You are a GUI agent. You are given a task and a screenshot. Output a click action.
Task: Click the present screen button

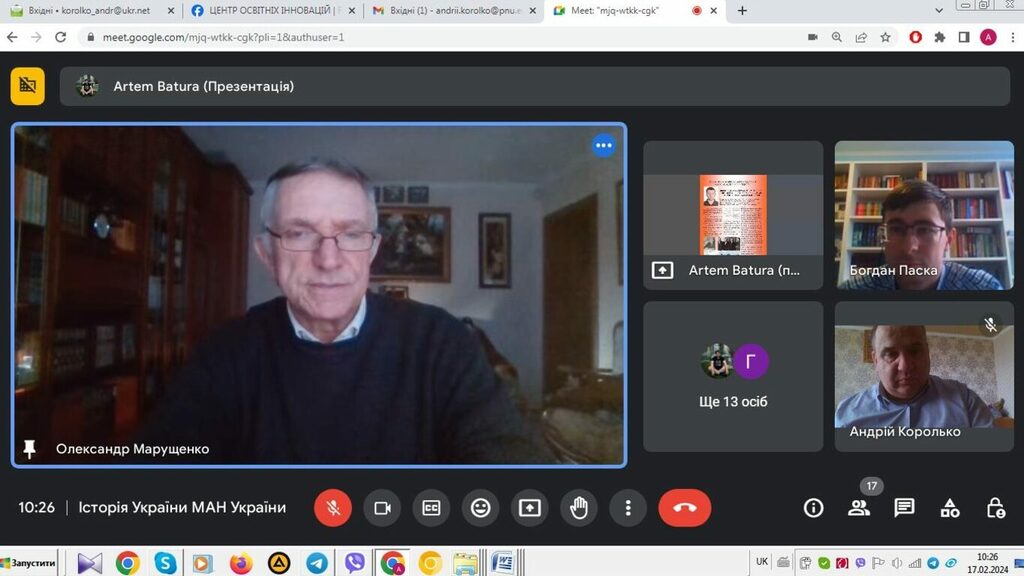coord(529,508)
